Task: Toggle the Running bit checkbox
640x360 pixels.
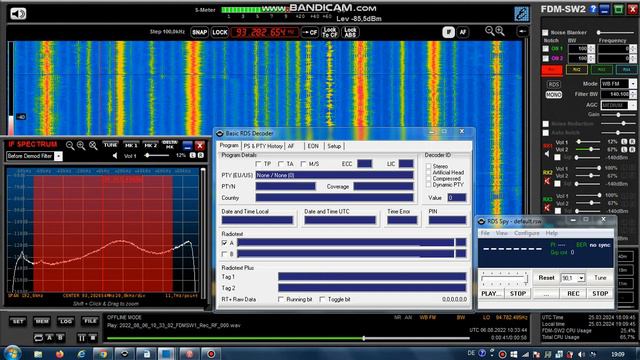Action: (281, 299)
